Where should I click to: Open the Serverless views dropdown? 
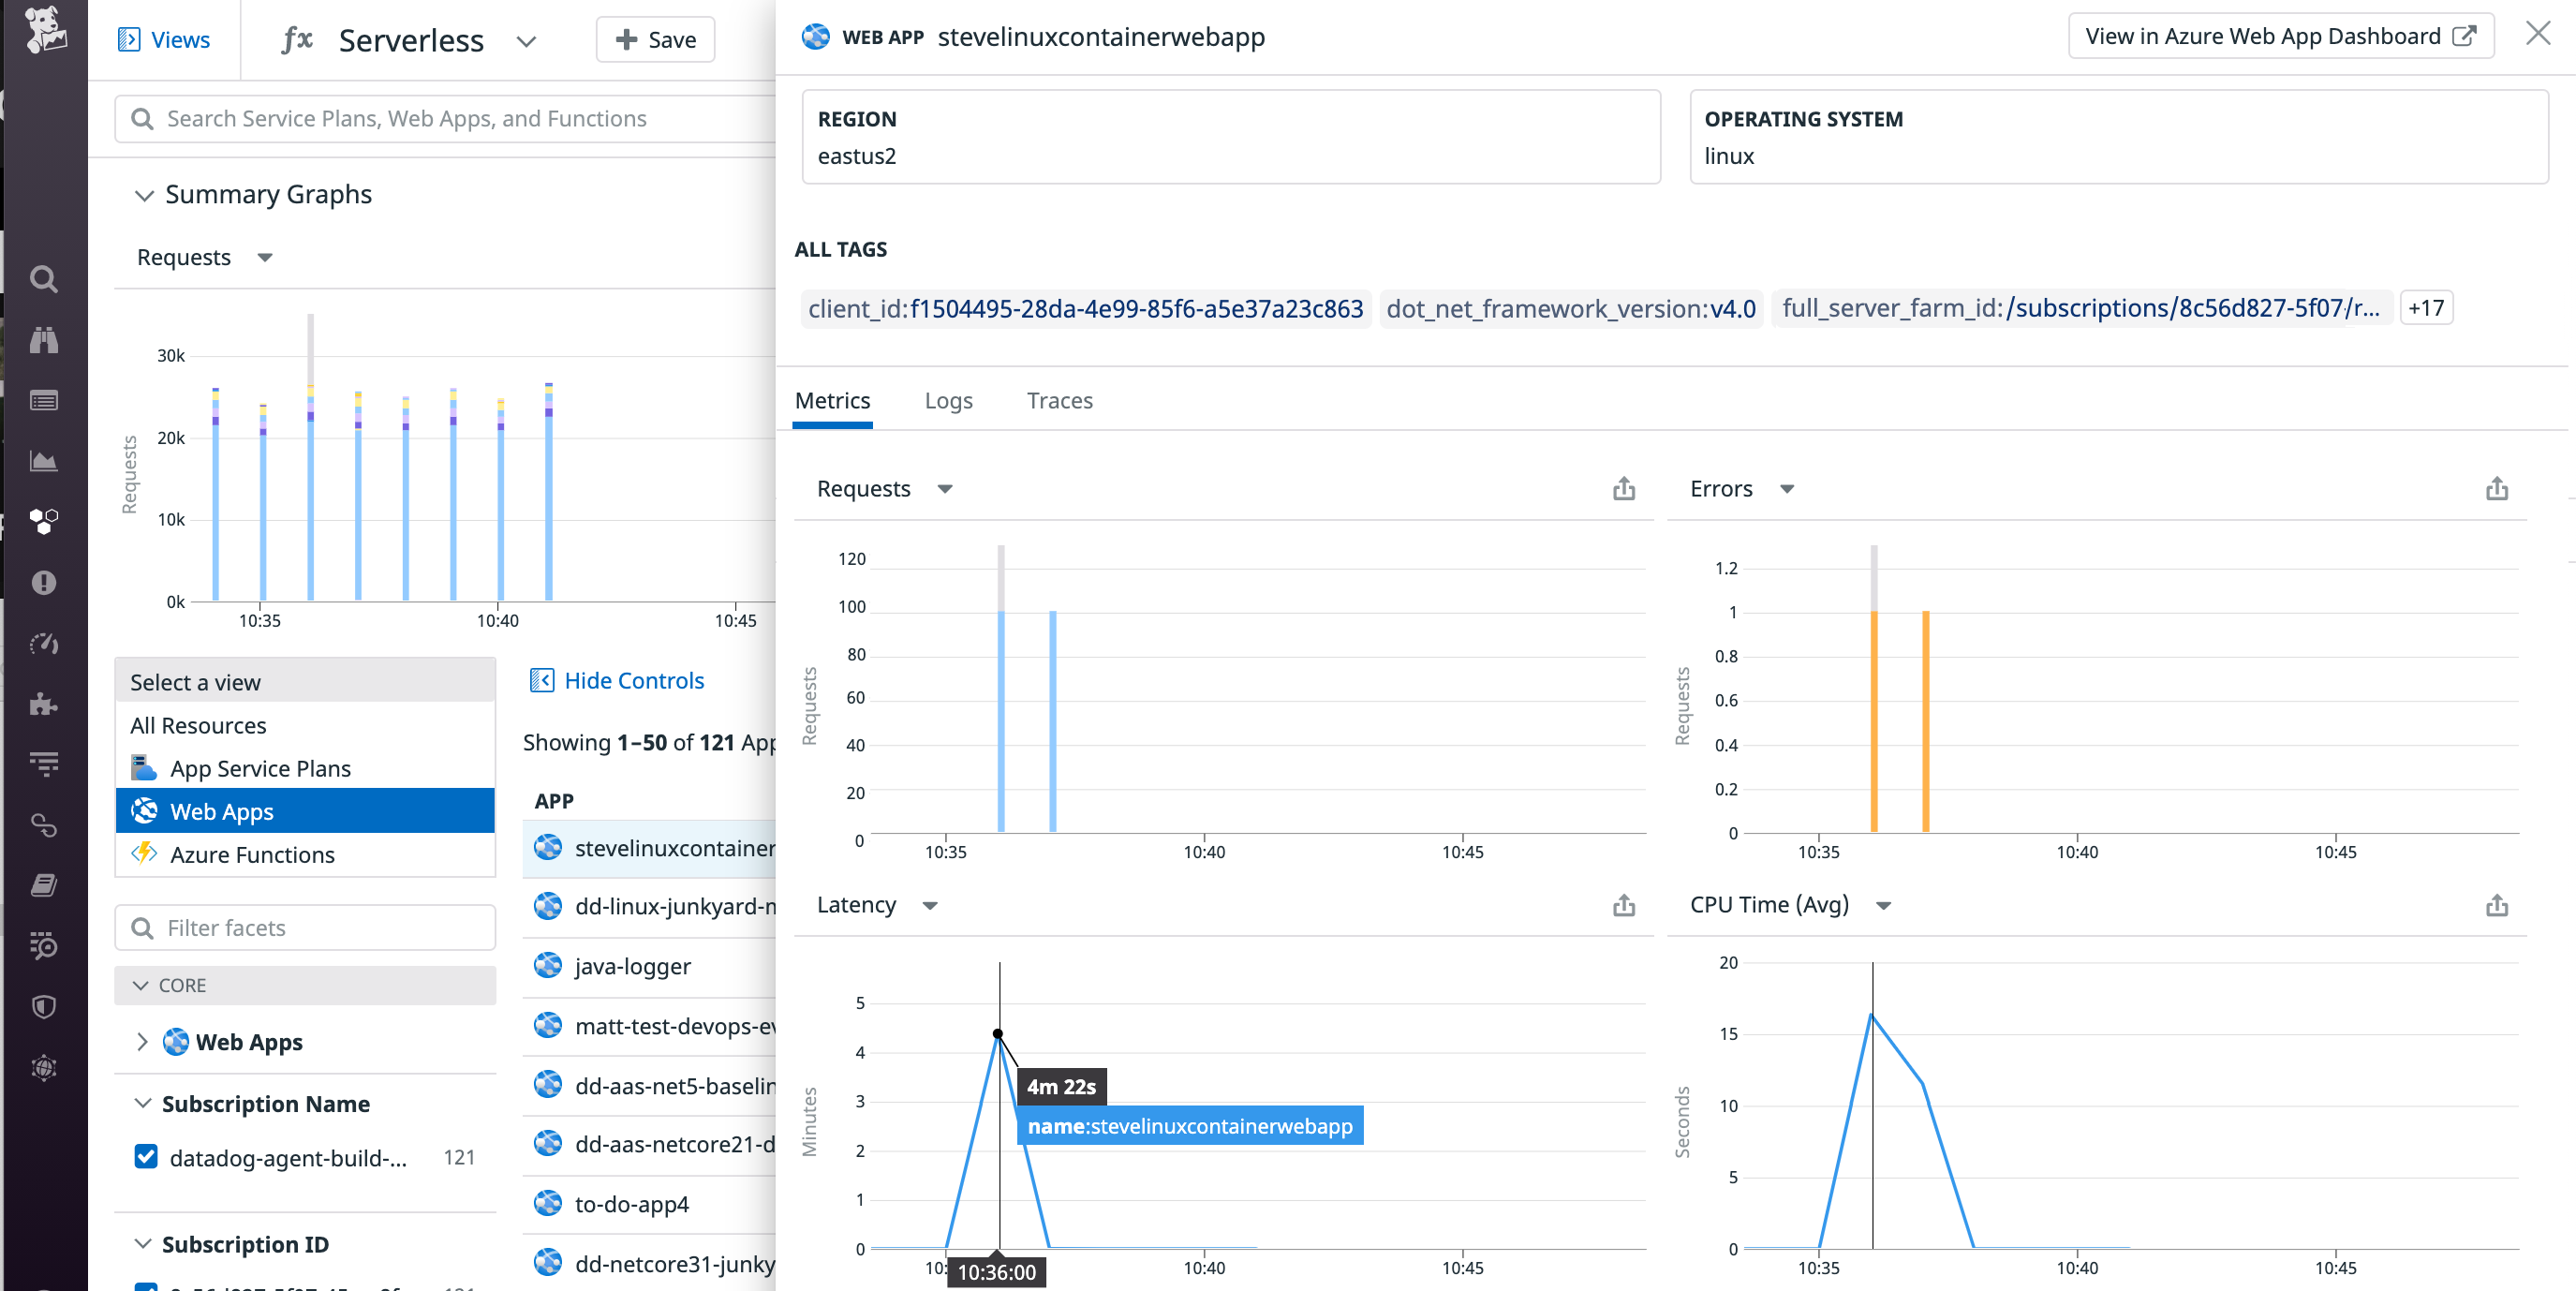[527, 41]
